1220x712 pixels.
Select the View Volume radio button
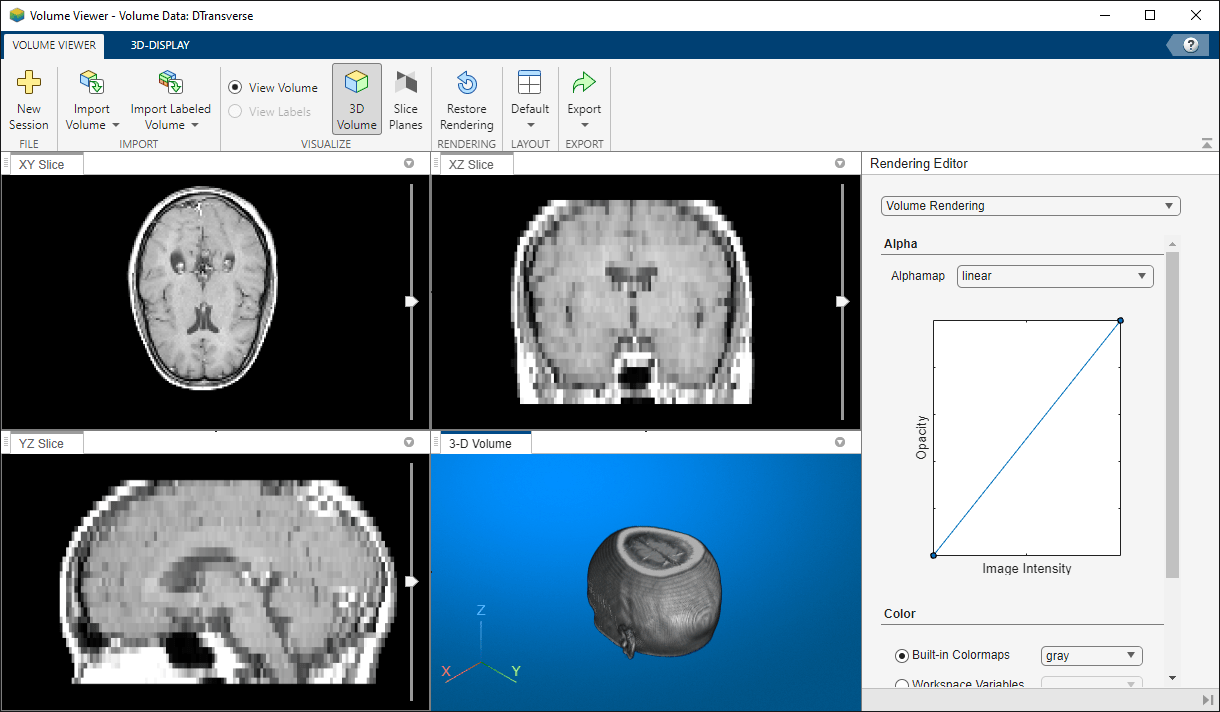(234, 87)
